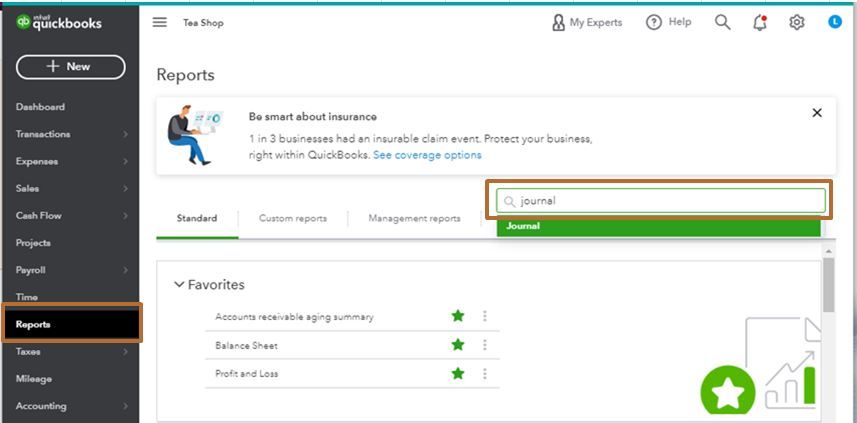Image resolution: width=857 pixels, height=423 pixels.
Task: Open the Settings gear
Action: [797, 22]
